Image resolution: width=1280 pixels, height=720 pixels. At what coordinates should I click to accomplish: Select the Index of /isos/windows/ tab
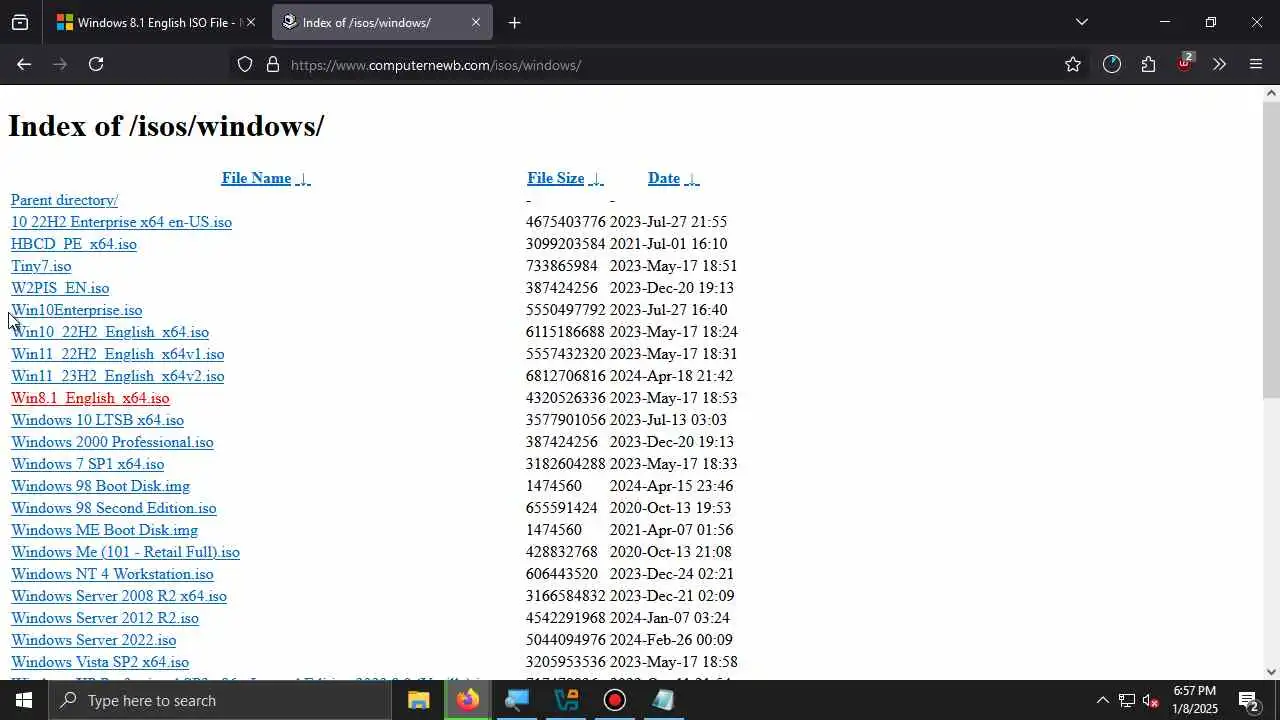(x=382, y=22)
